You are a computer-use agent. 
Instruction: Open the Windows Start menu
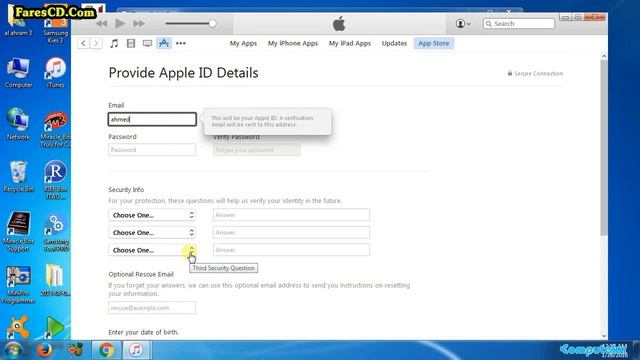(13, 350)
